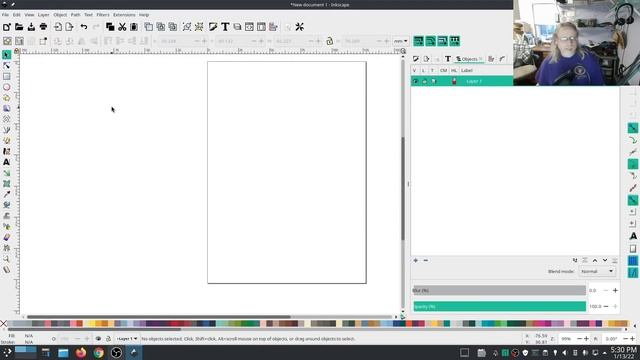Screen dimensions: 640x360
Task: Select the Spiral tool
Action: tap(7, 119)
